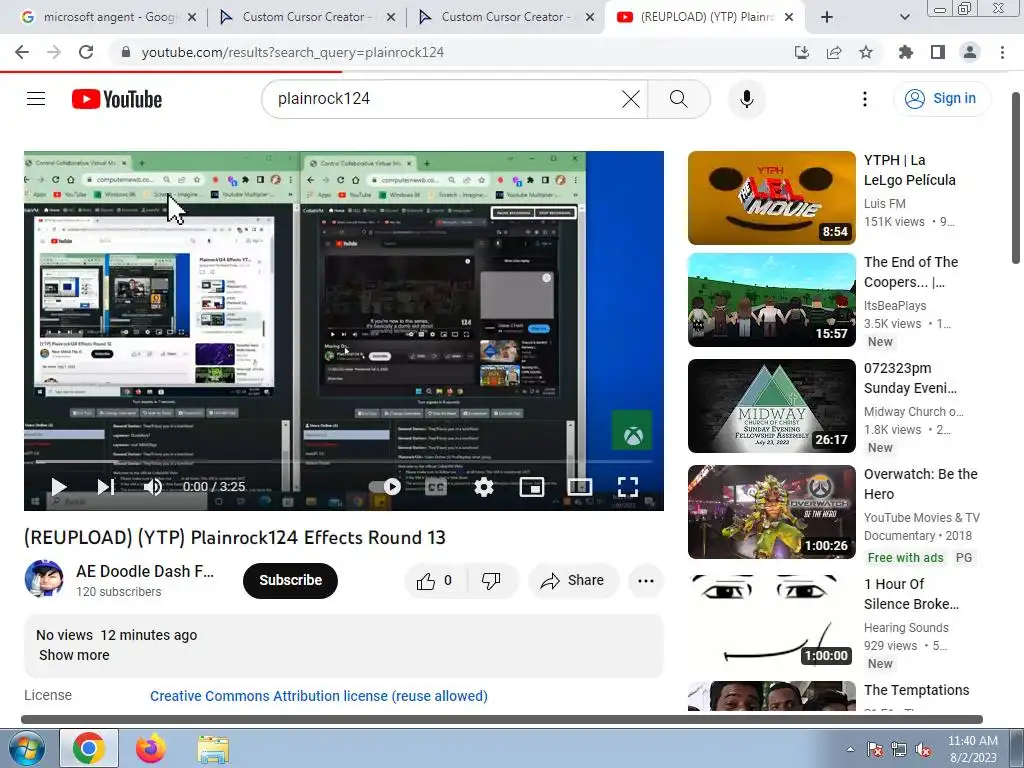Like the video with thumbs up
The image size is (1024, 768).
pyautogui.click(x=436, y=581)
